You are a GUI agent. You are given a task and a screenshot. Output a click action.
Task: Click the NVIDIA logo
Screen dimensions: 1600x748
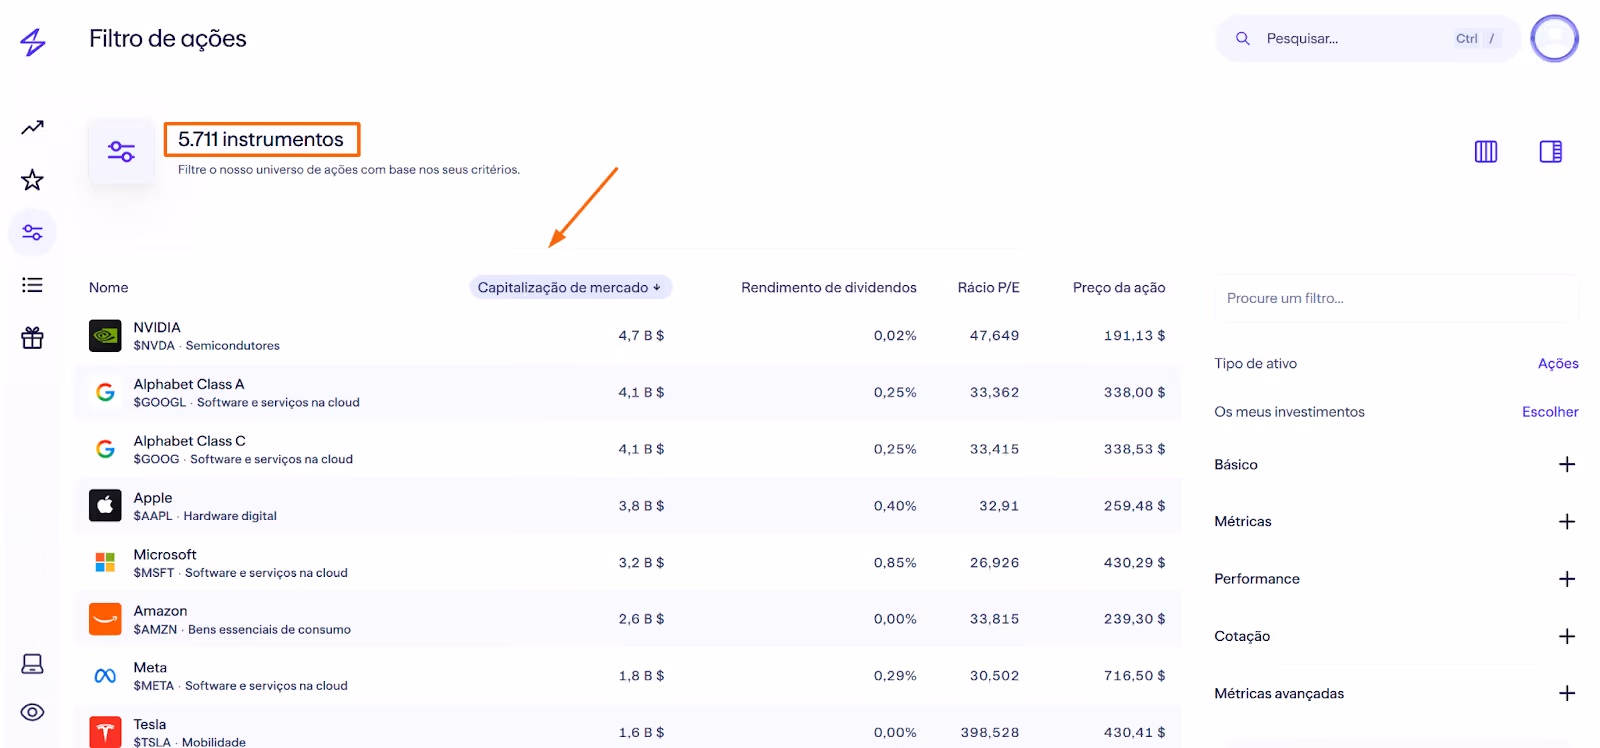pos(105,336)
